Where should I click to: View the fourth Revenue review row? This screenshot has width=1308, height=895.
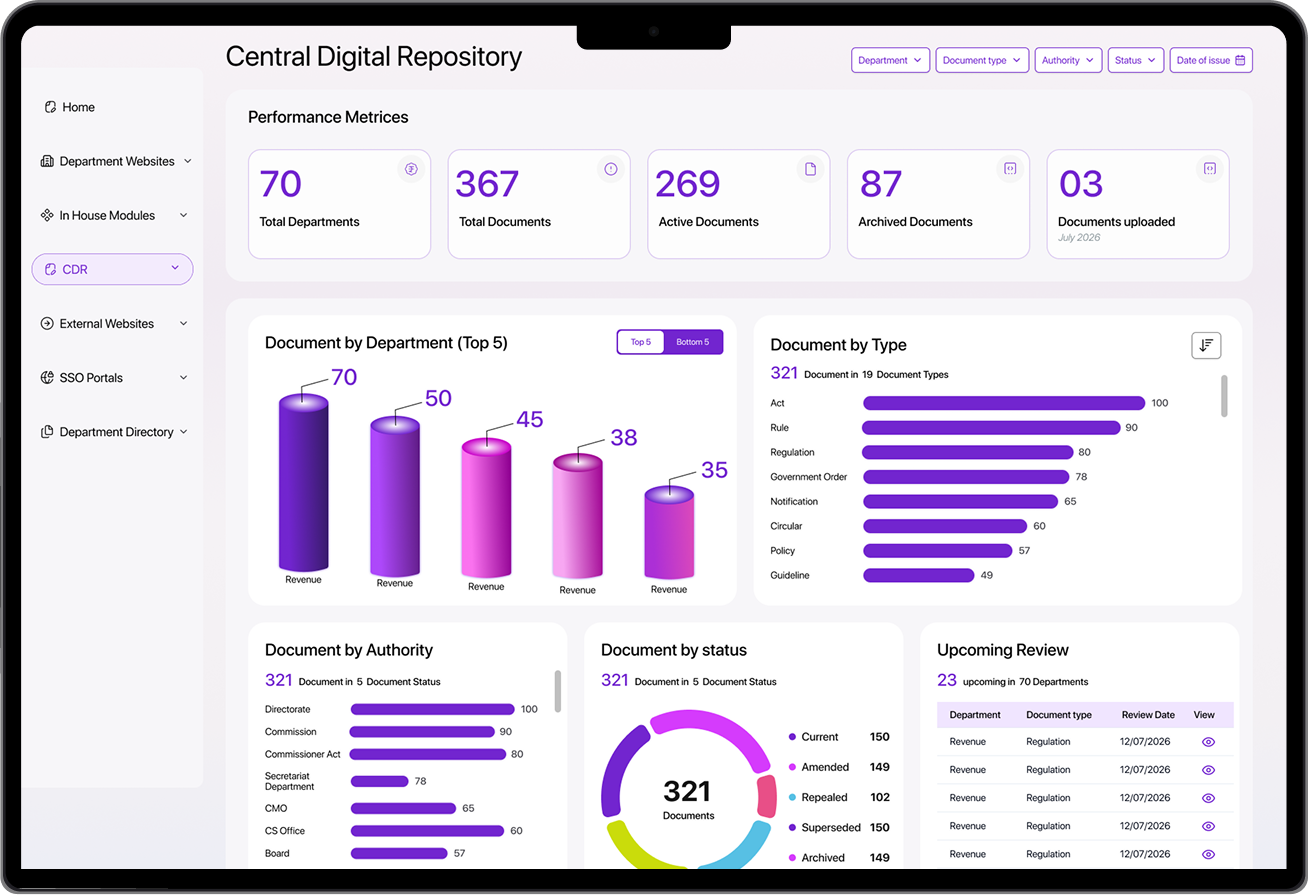(x=1208, y=826)
